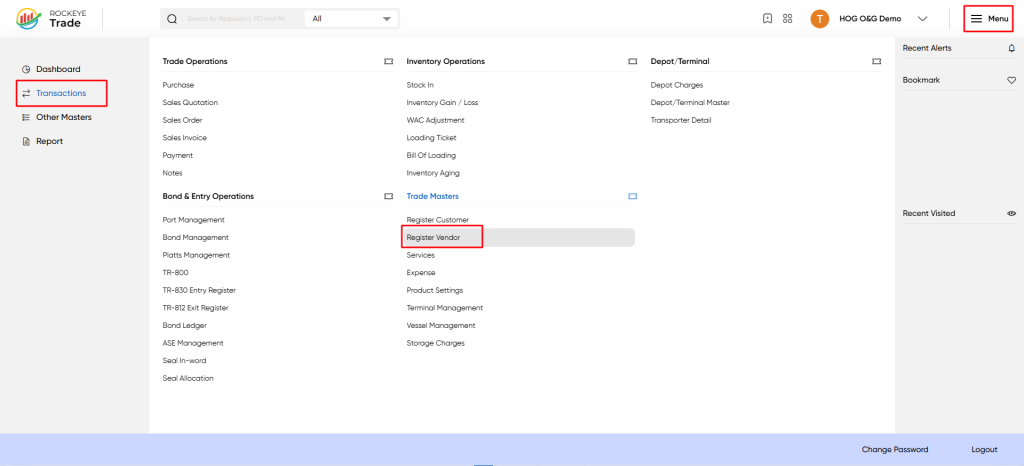The image size is (1024, 466).
Task: Click the eye icon beside Recent Visited
Action: coord(1012,213)
